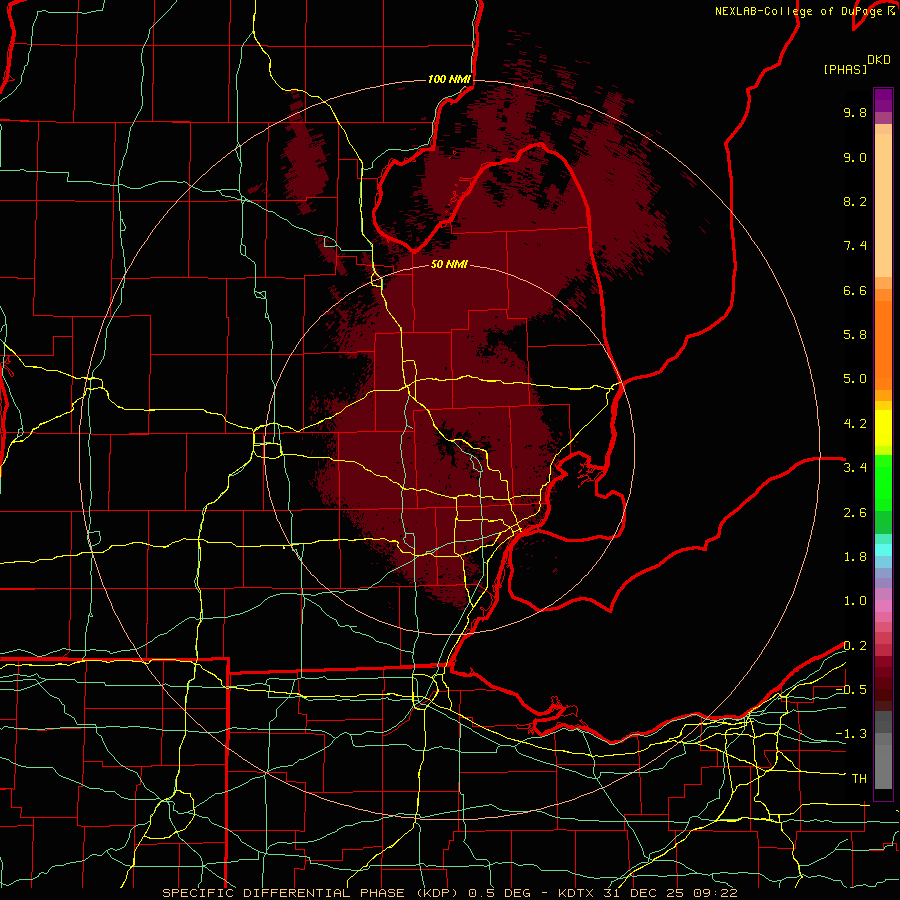Click the DKD label above the color scale

pos(879,60)
